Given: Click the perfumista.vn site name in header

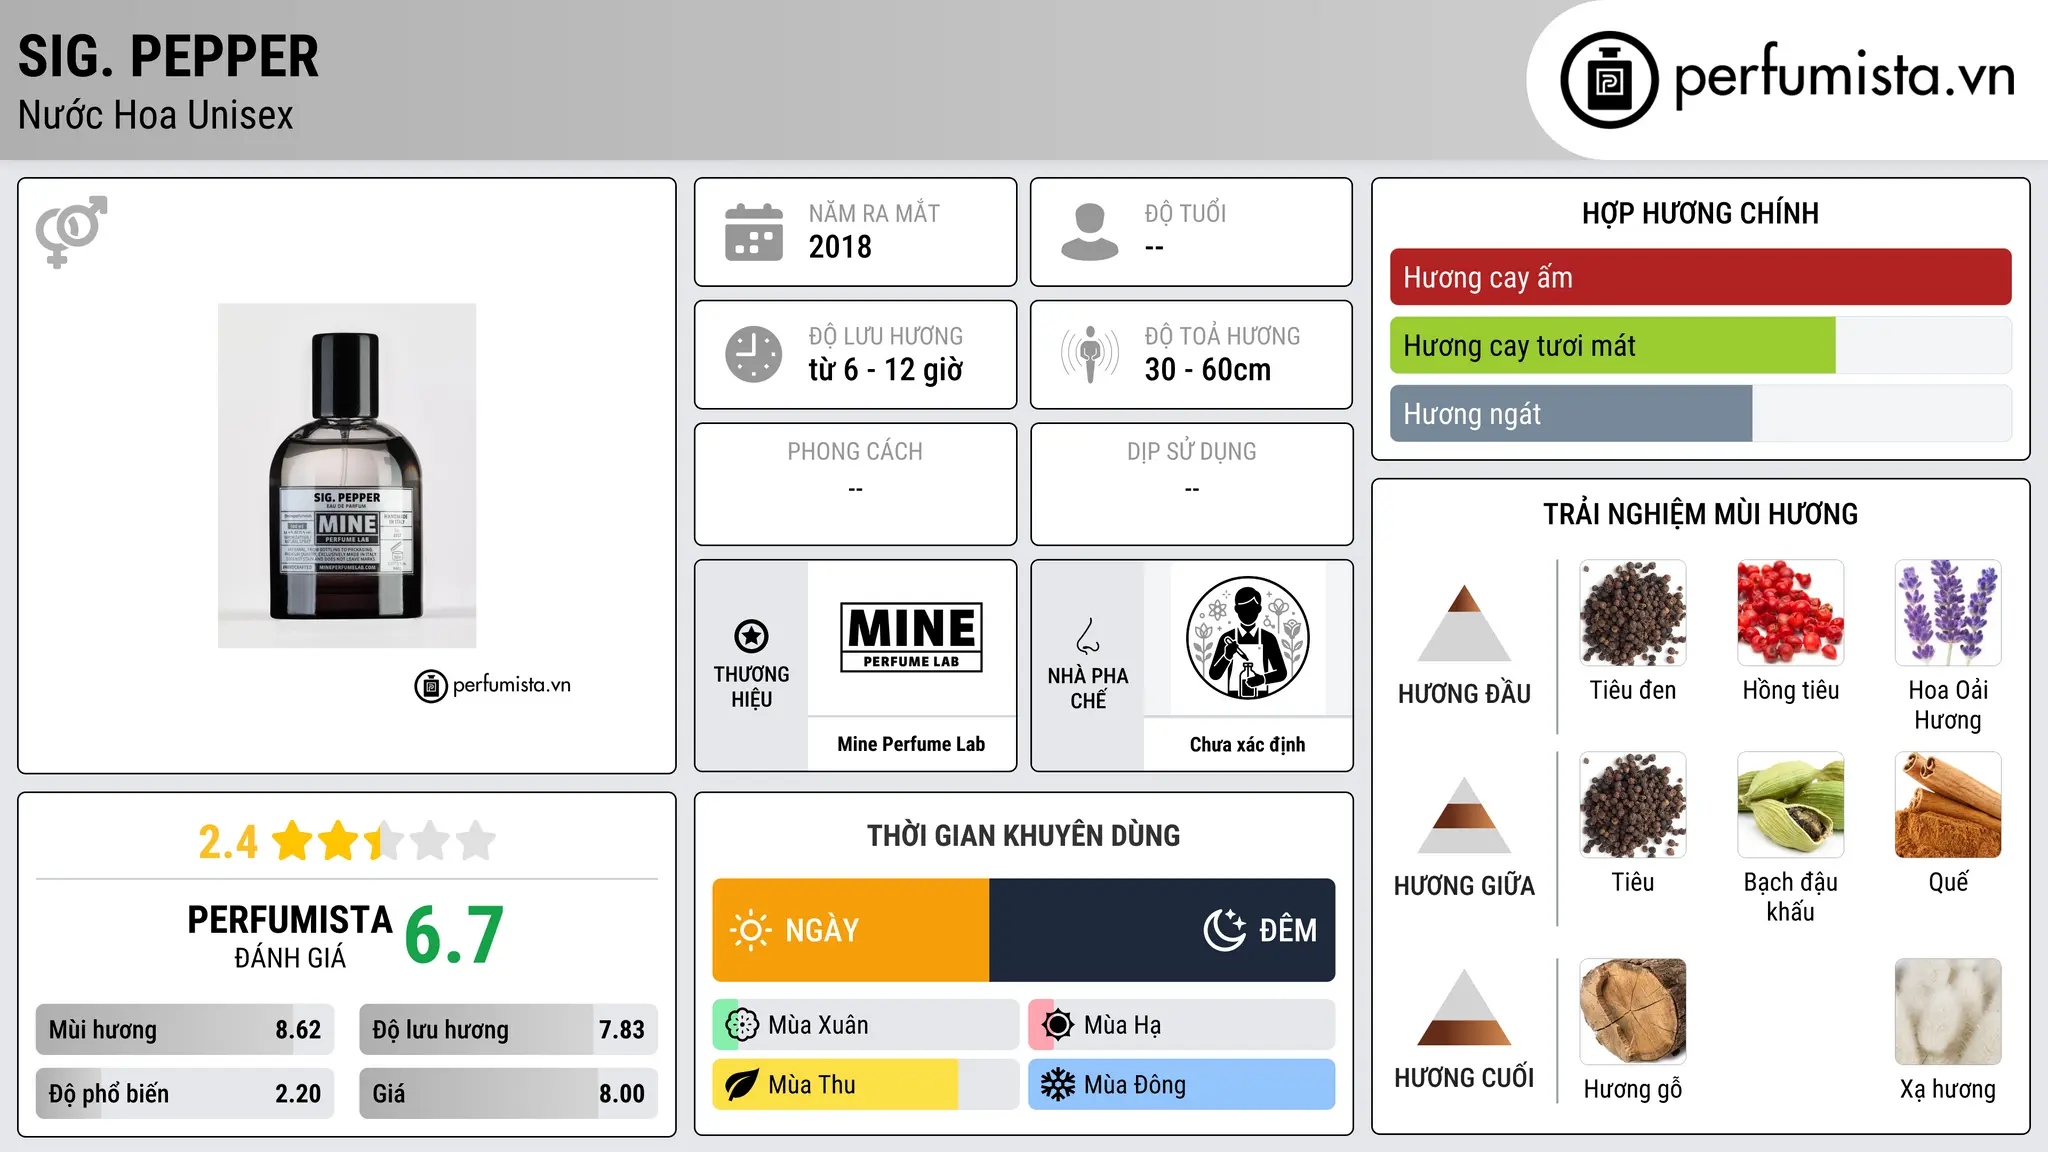Looking at the screenshot, I should pos(1844,76).
